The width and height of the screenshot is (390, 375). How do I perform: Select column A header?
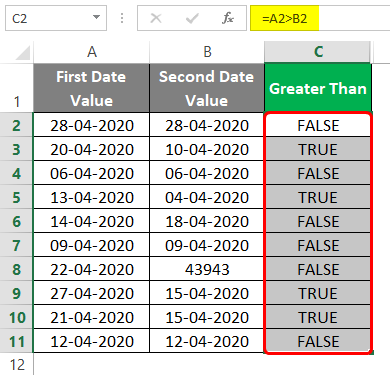[91, 52]
